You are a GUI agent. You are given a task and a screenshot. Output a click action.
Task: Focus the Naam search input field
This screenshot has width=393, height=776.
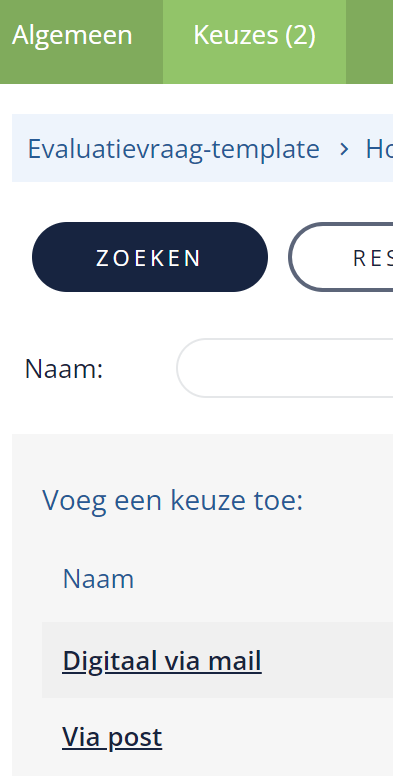(285, 368)
